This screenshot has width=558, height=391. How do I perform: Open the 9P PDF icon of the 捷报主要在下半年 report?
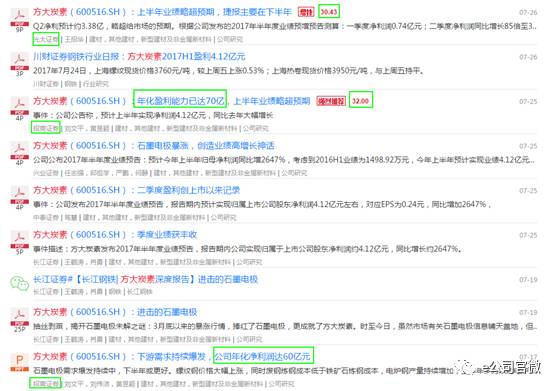(x=20, y=21)
